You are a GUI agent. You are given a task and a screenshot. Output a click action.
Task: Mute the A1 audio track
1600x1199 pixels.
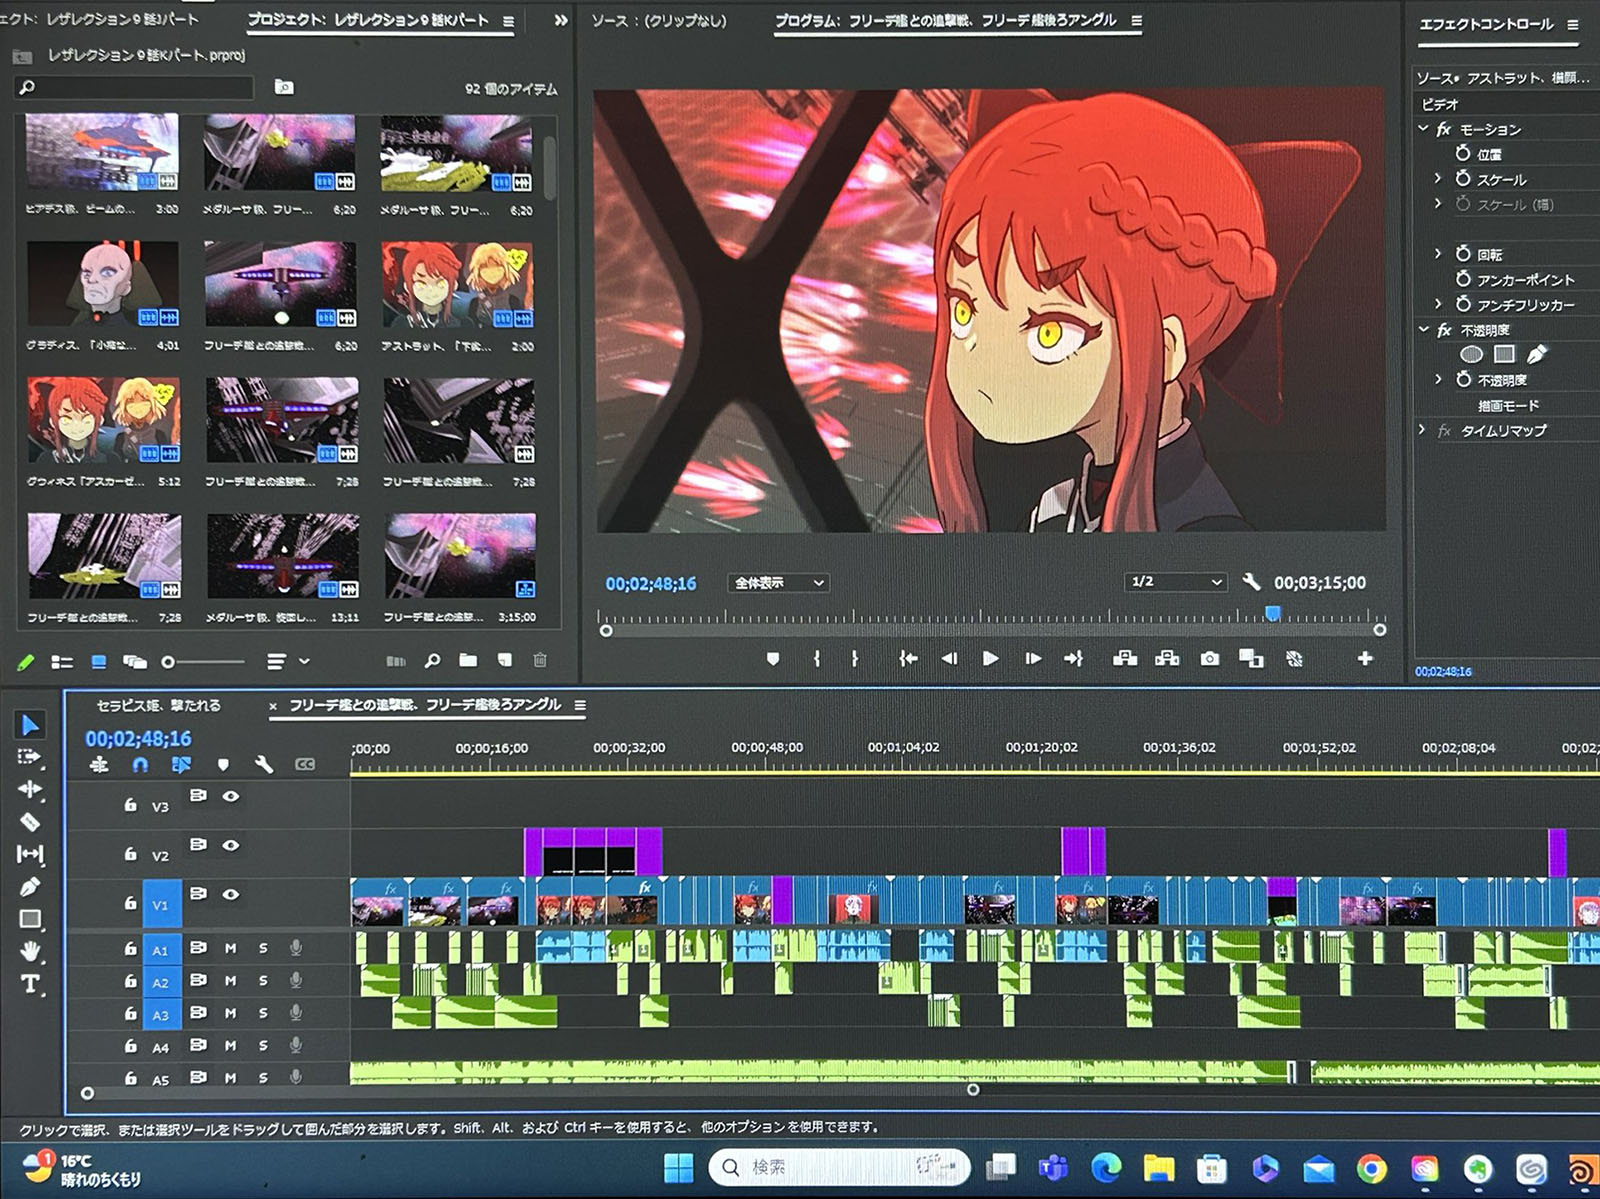point(231,948)
